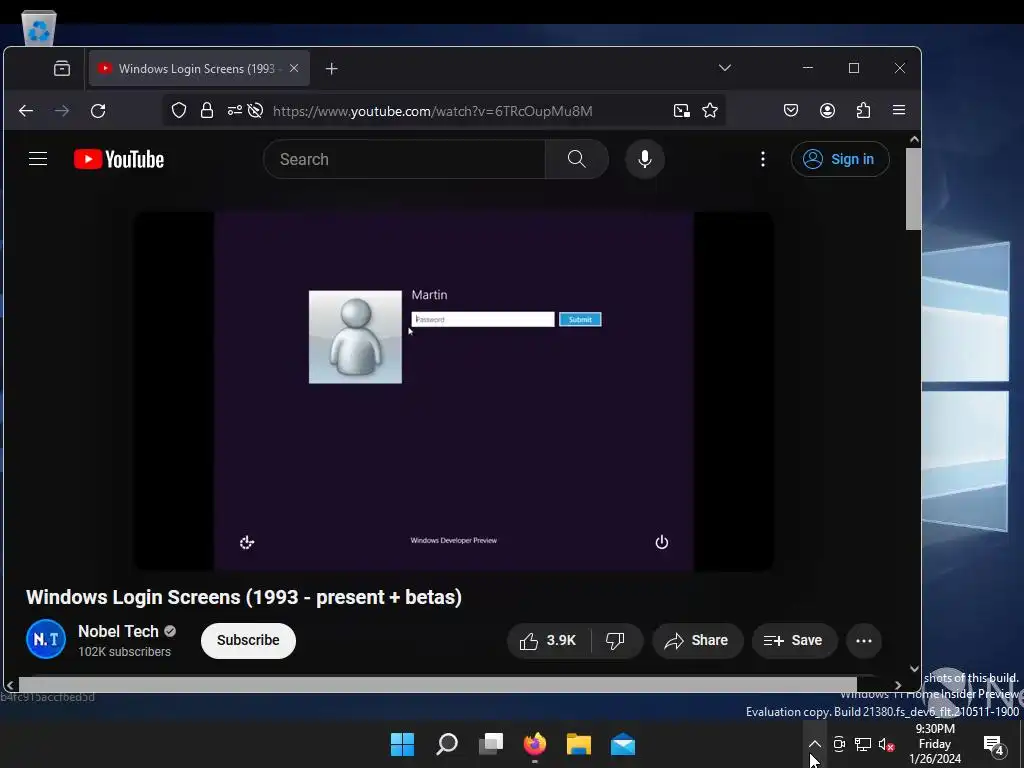Subscribe to Nobel Tech
1024x768 pixels.
click(248, 640)
